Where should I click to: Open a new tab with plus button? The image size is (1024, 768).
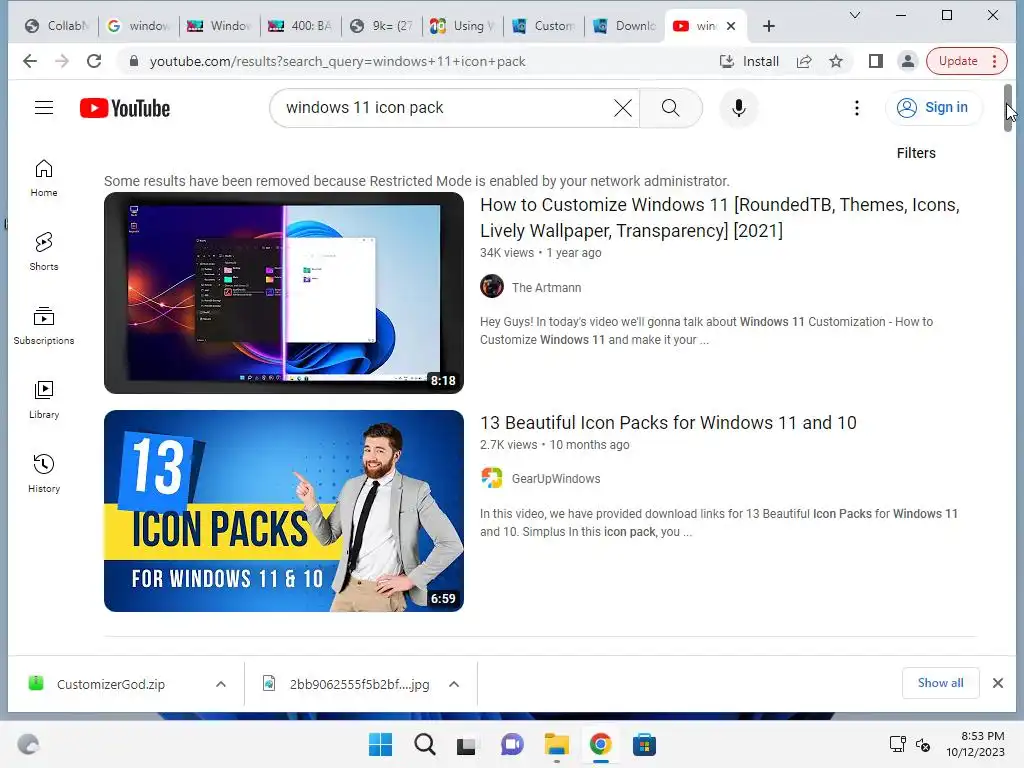pos(769,26)
